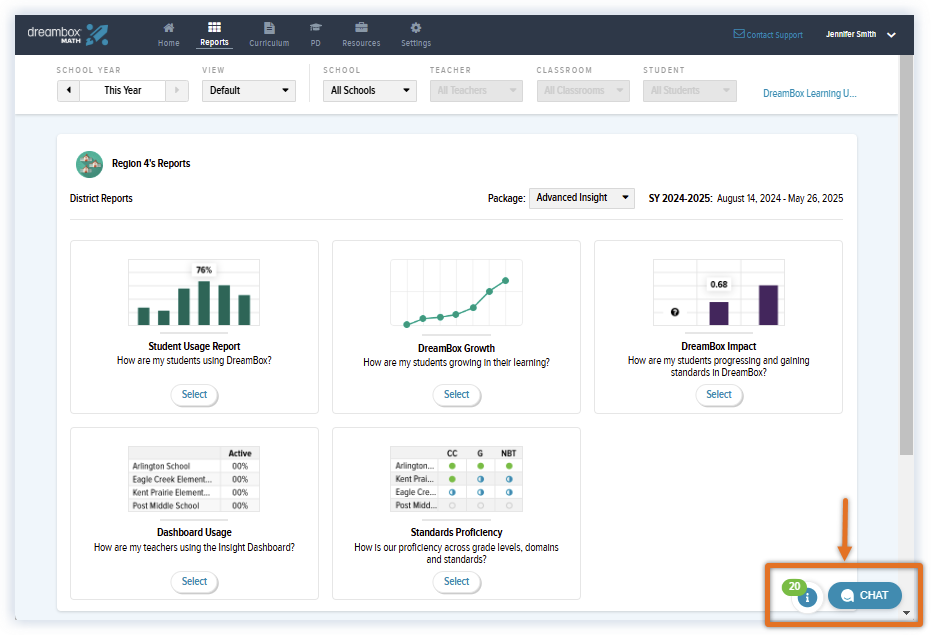Open the All Schools dropdown
This screenshot has width=934, height=635.
click(x=370, y=91)
